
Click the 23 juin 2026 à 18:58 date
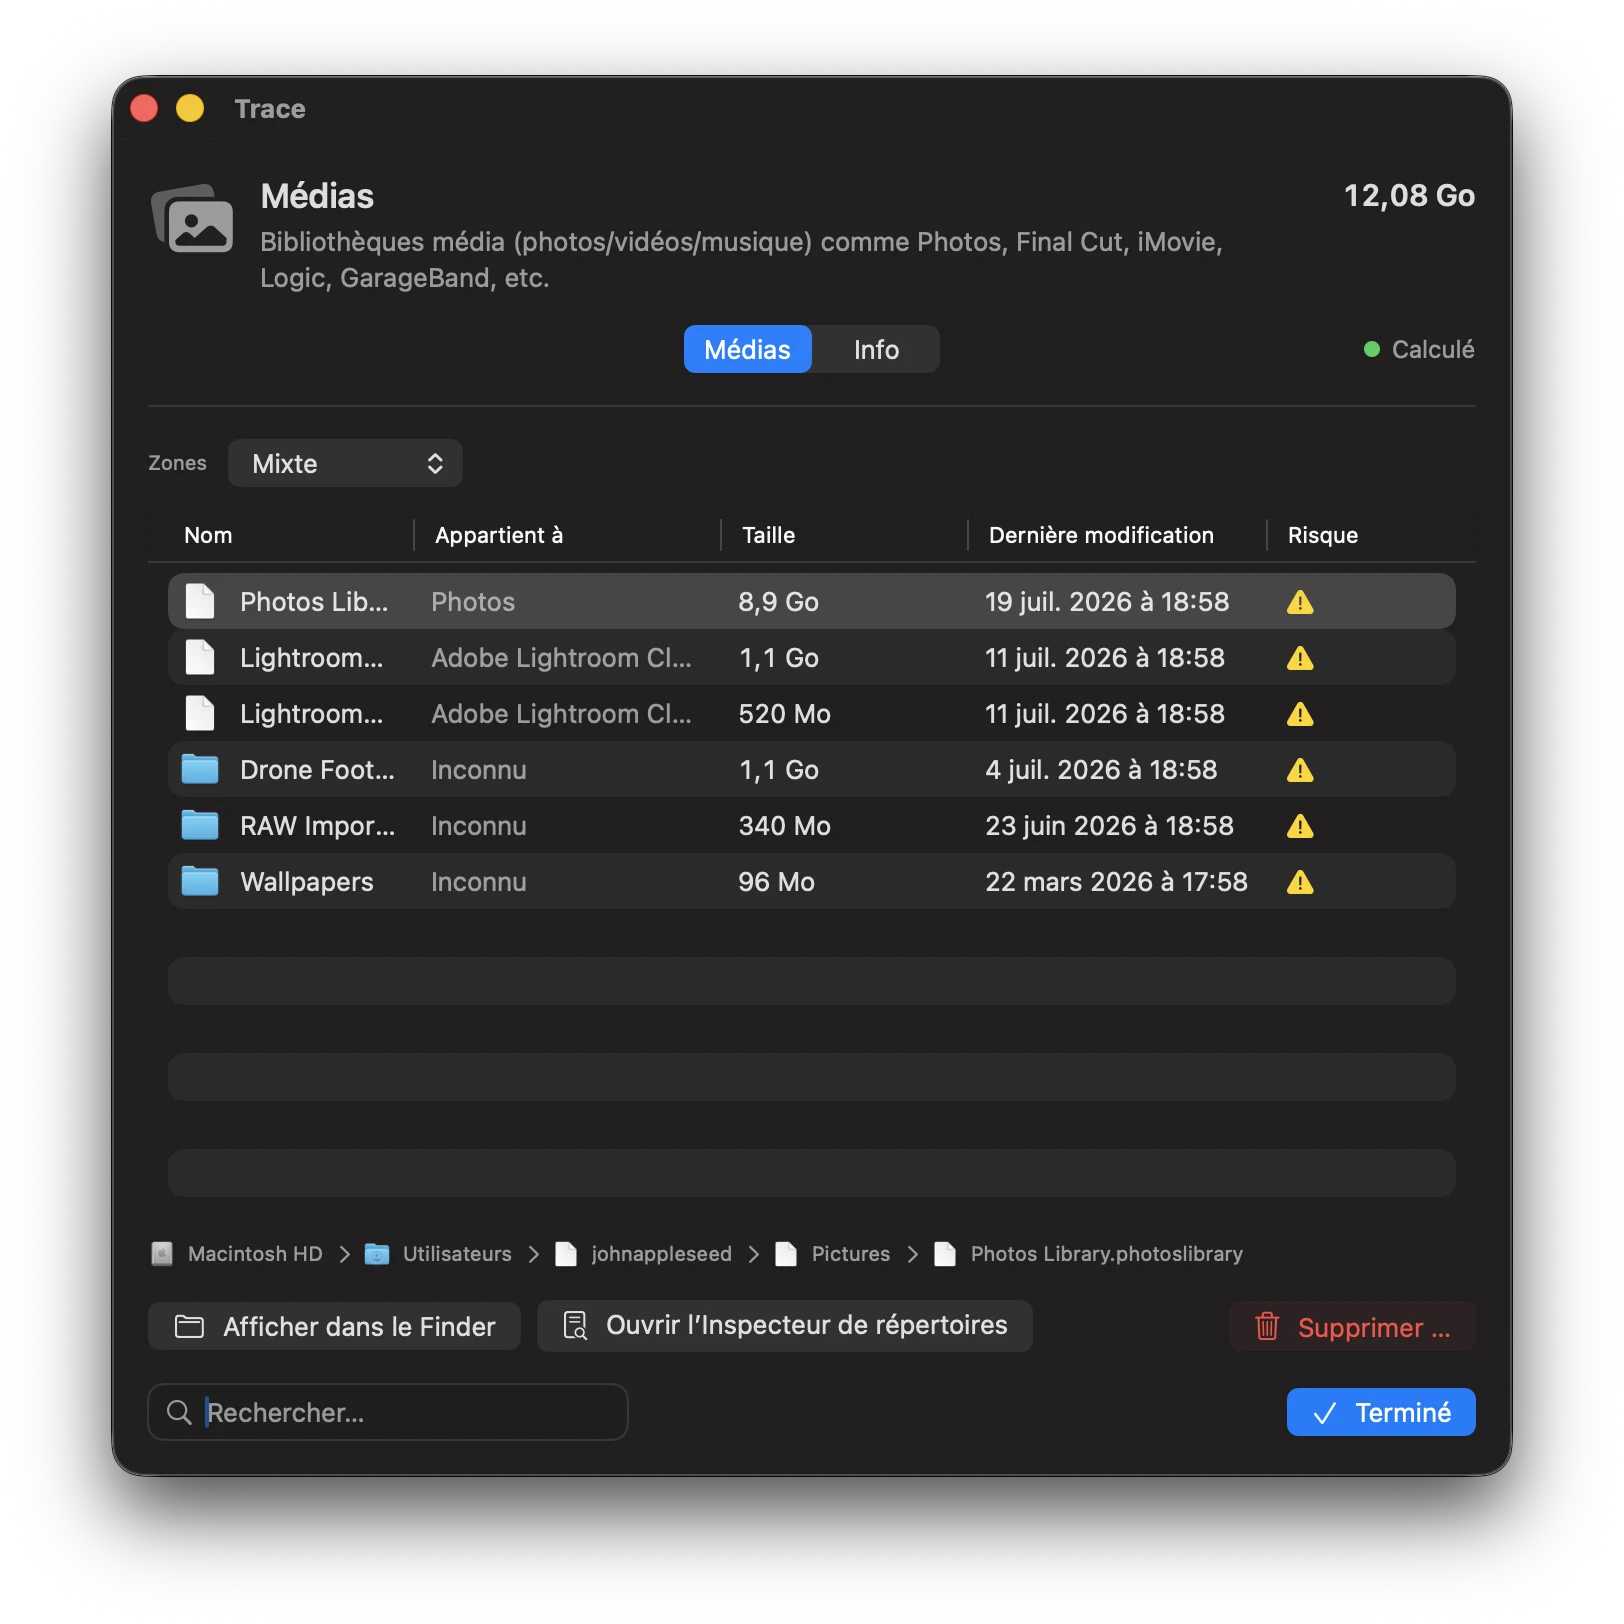1109,825
